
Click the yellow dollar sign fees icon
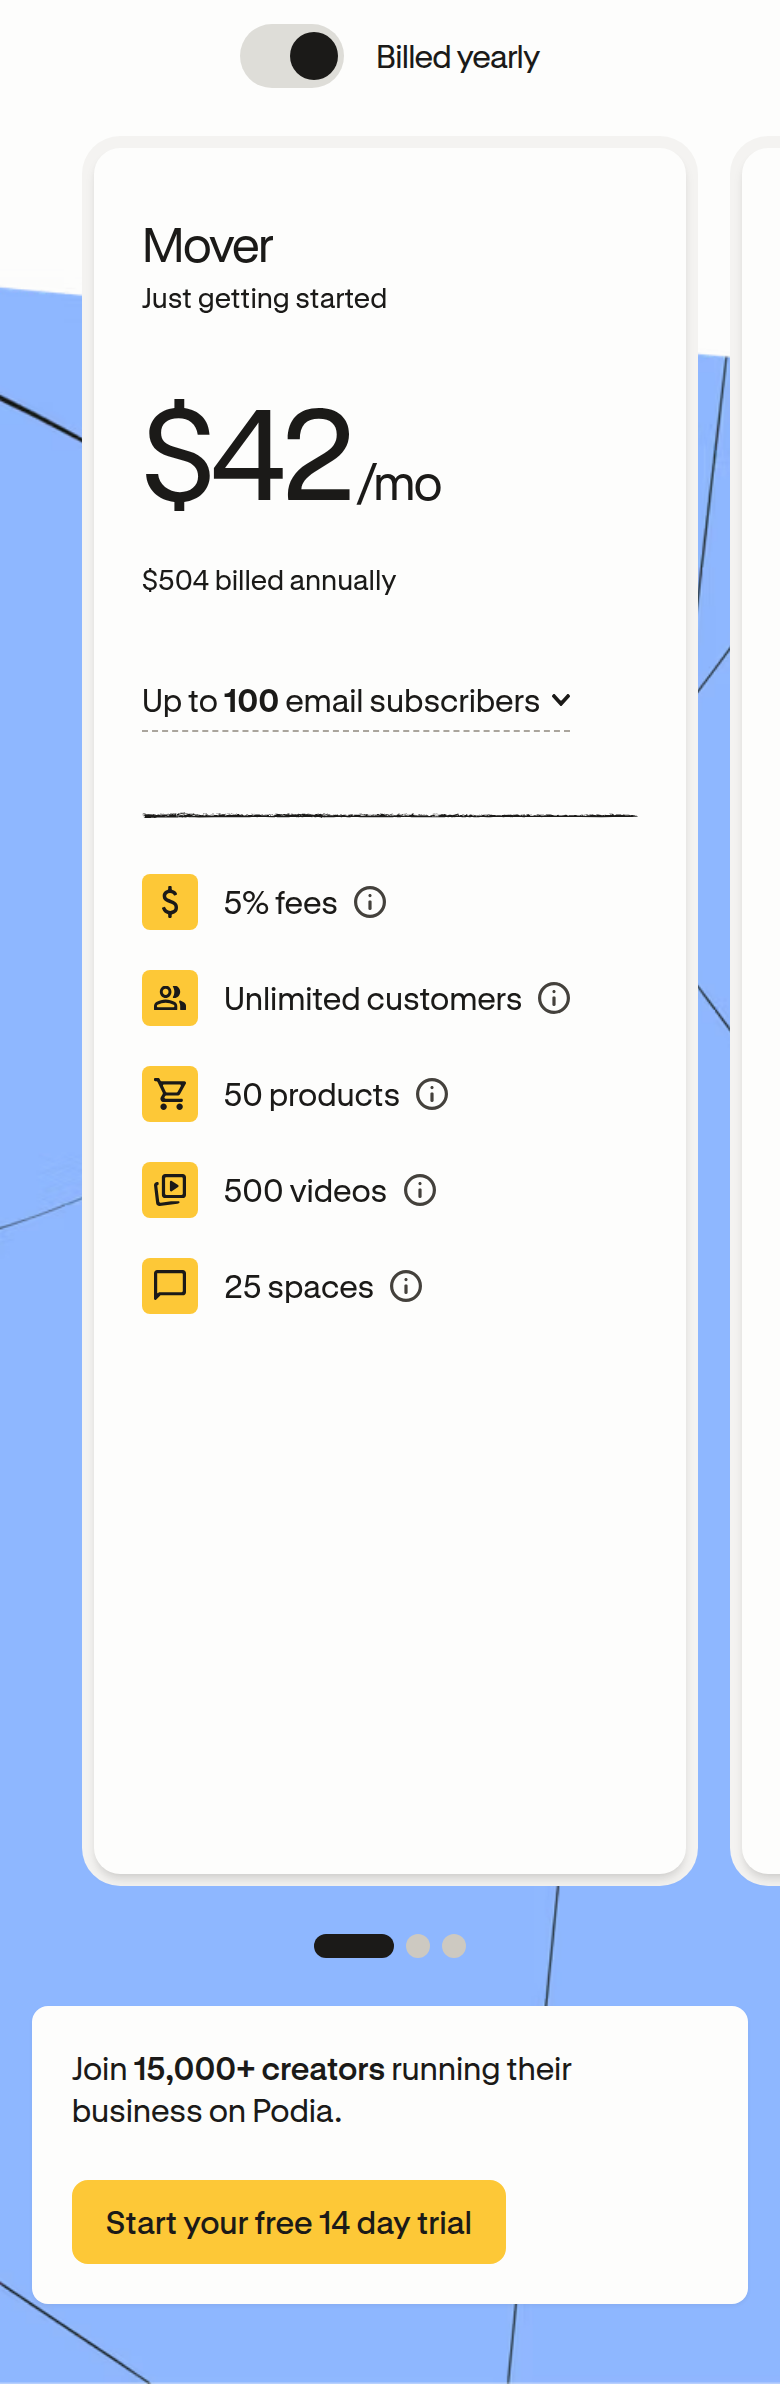(170, 902)
